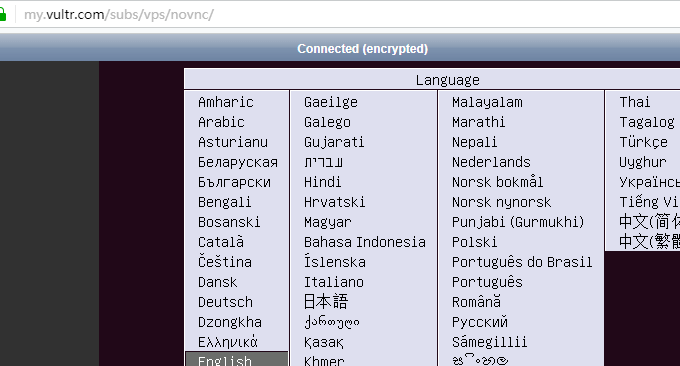
Task: Select Қазақ language
Action: coord(324,342)
